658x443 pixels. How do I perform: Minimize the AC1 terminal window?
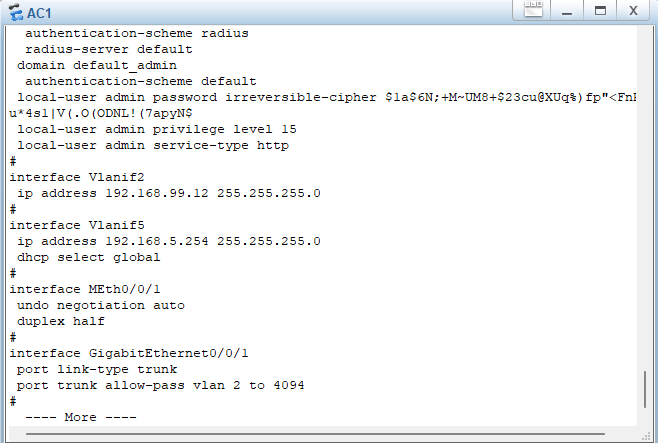(567, 11)
